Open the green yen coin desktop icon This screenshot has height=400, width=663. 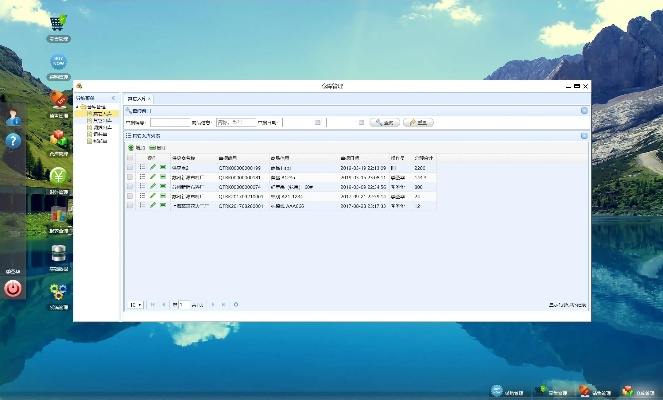point(58,176)
